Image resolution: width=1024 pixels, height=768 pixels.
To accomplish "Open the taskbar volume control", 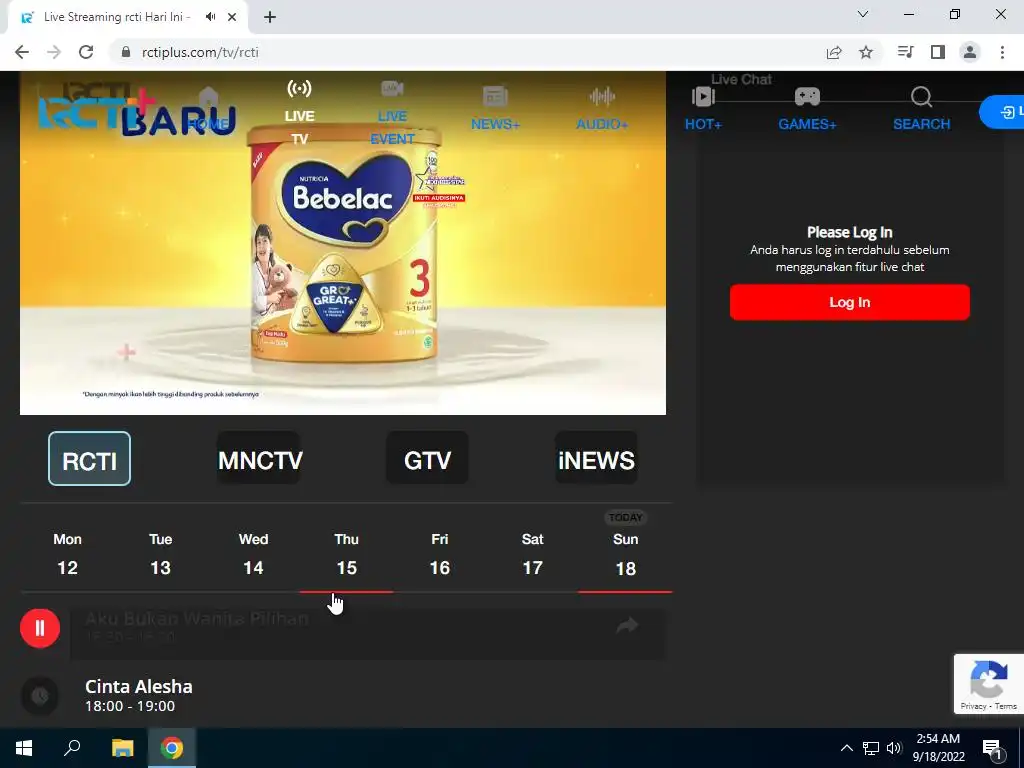I will [x=894, y=748].
